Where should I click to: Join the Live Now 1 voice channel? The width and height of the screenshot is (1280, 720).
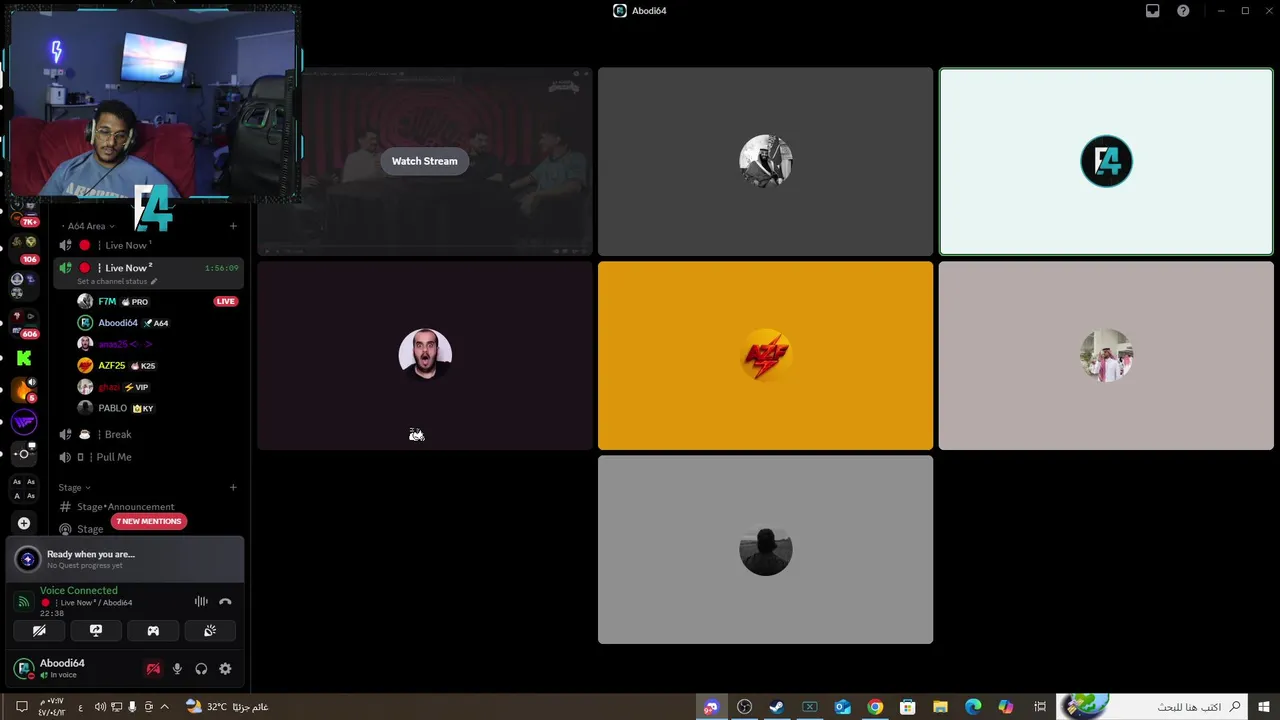click(149, 245)
